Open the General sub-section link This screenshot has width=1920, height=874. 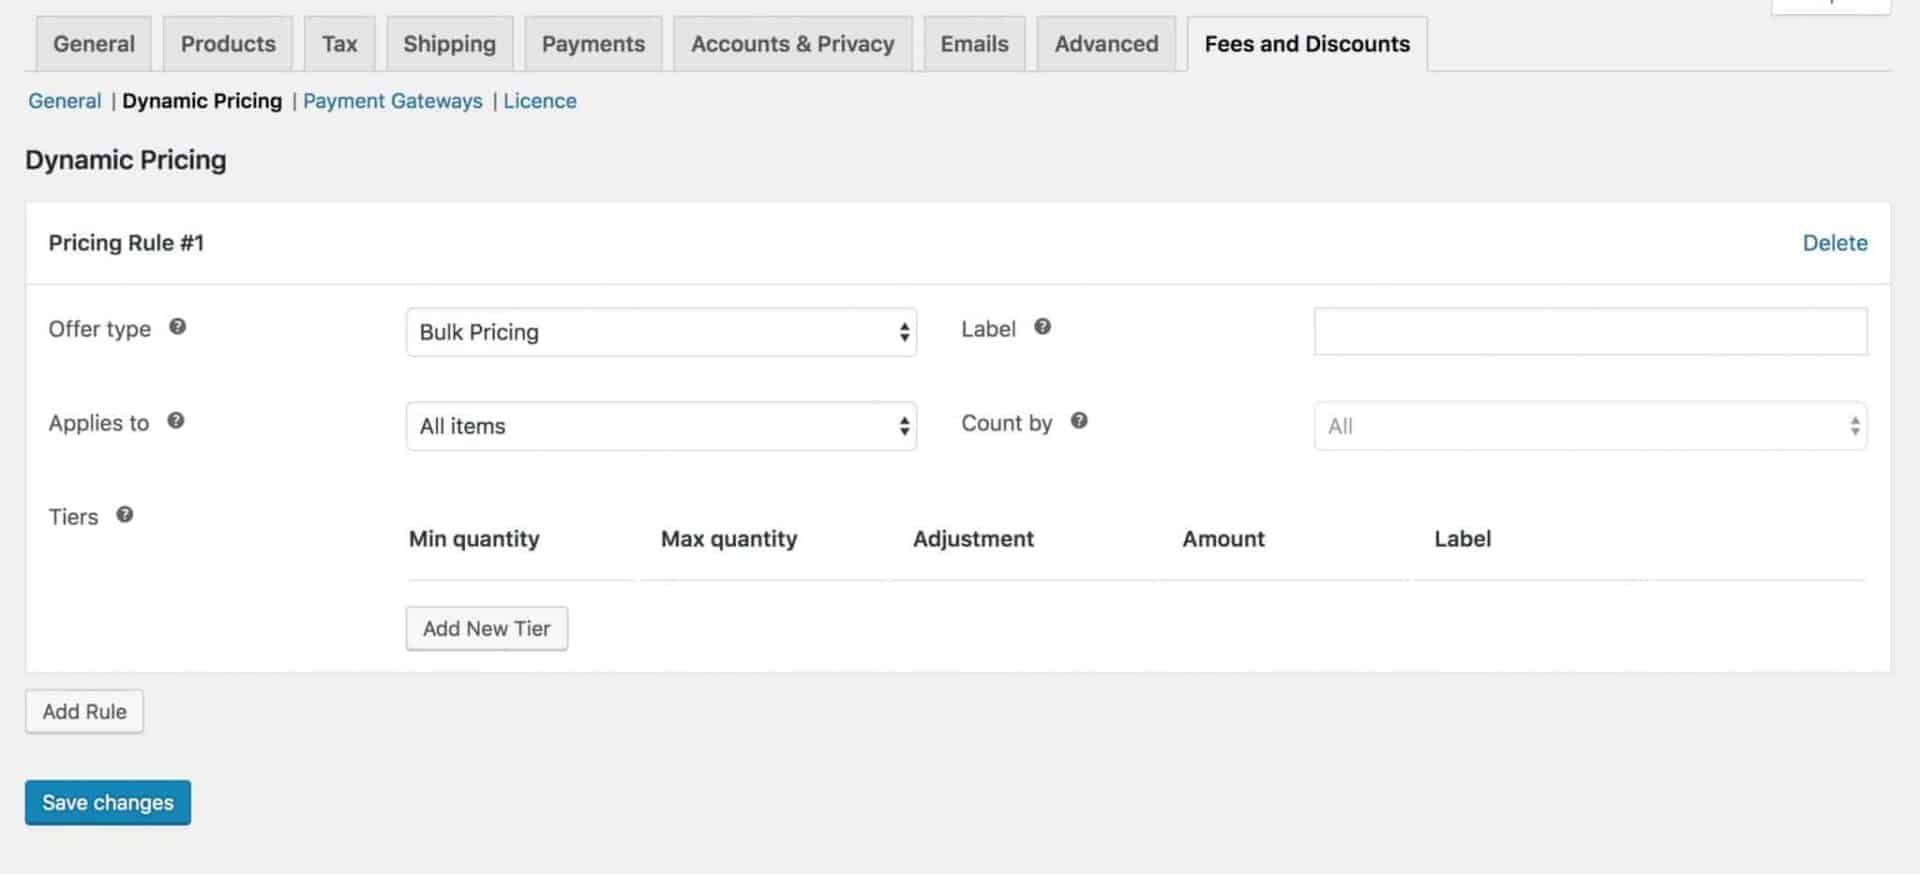click(x=65, y=101)
